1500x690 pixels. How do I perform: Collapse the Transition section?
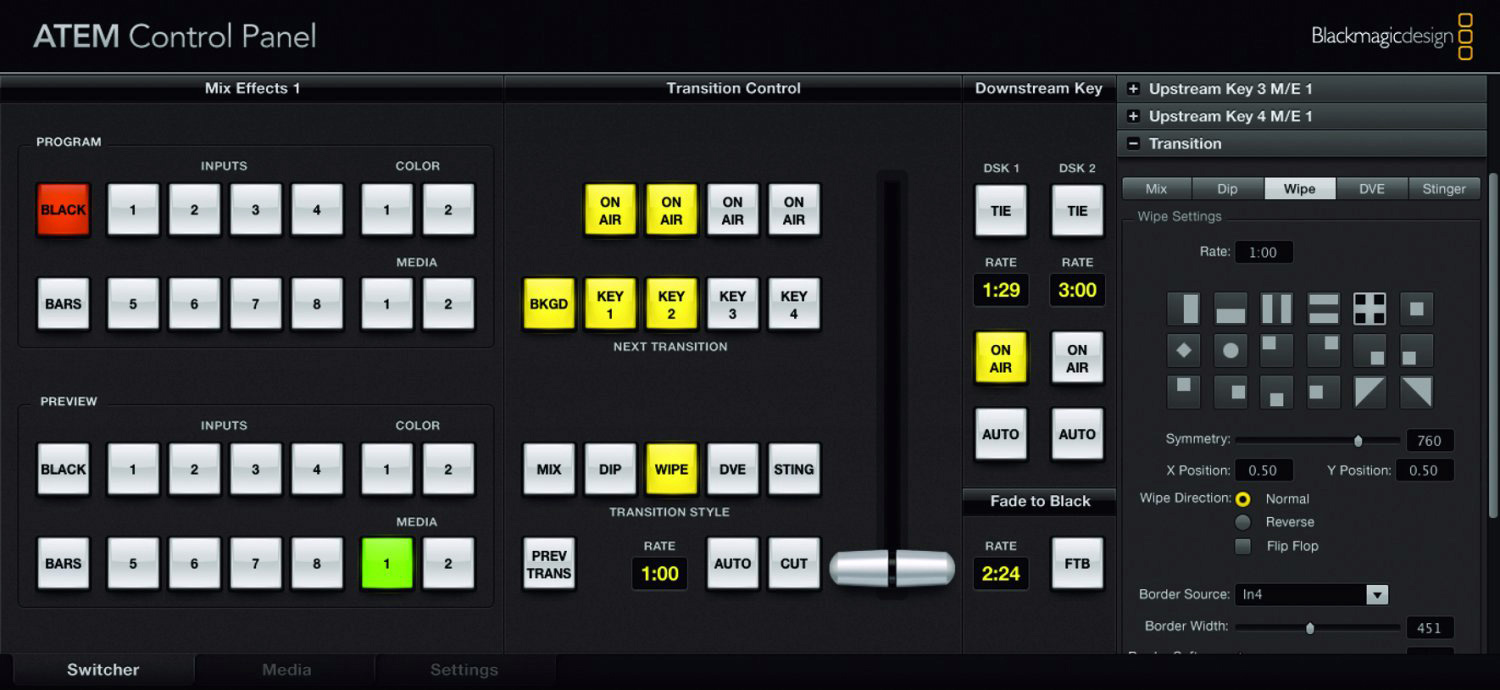click(x=1133, y=144)
